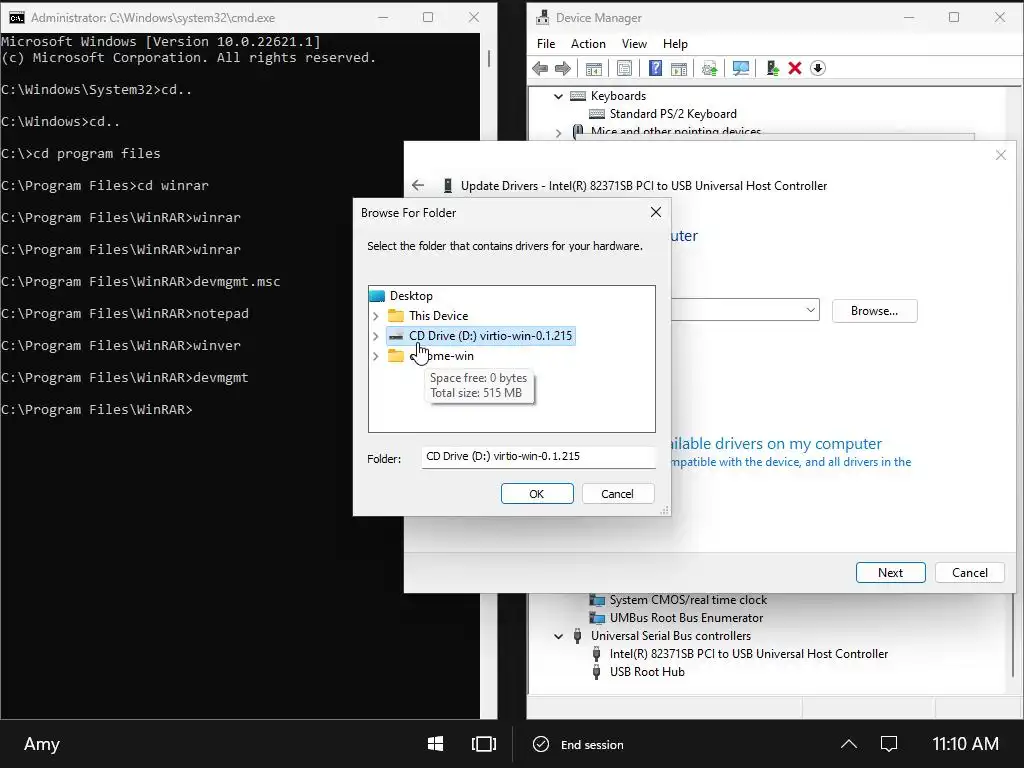The image size is (1024, 768).
Task: Click the Browse For Folder resize grip
Action: tap(664, 510)
